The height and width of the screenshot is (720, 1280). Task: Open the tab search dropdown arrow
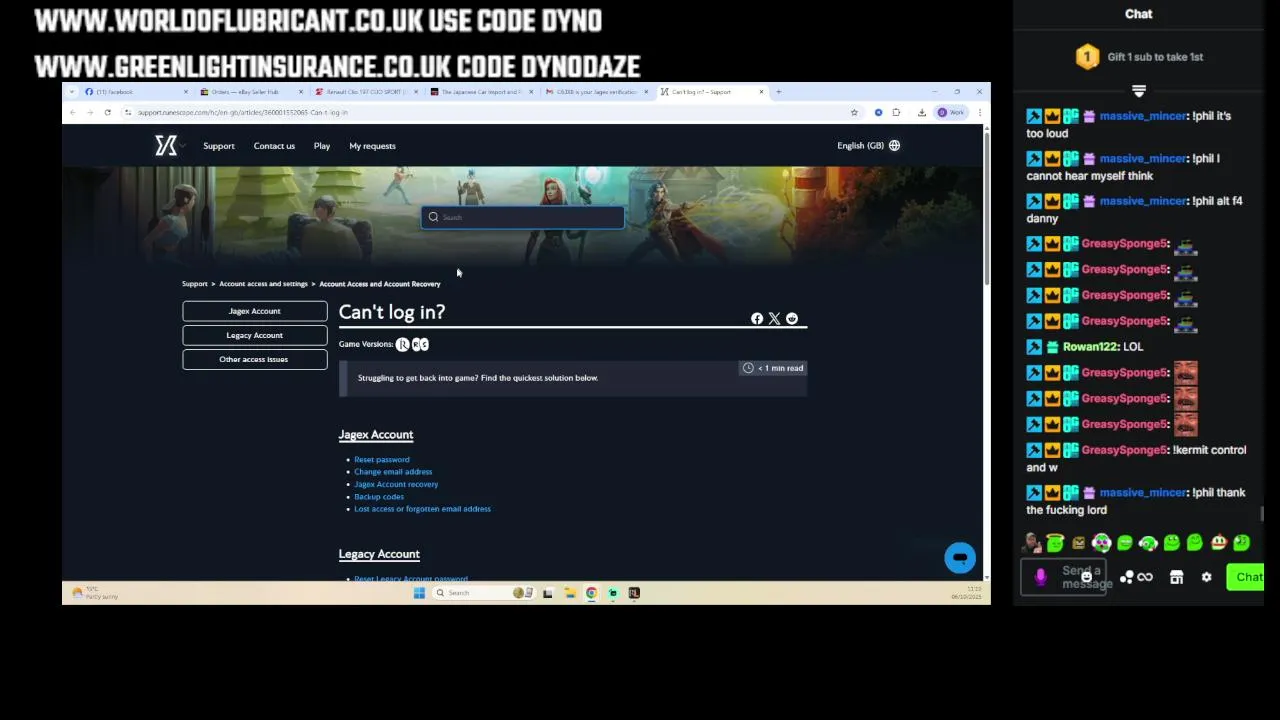click(71, 92)
